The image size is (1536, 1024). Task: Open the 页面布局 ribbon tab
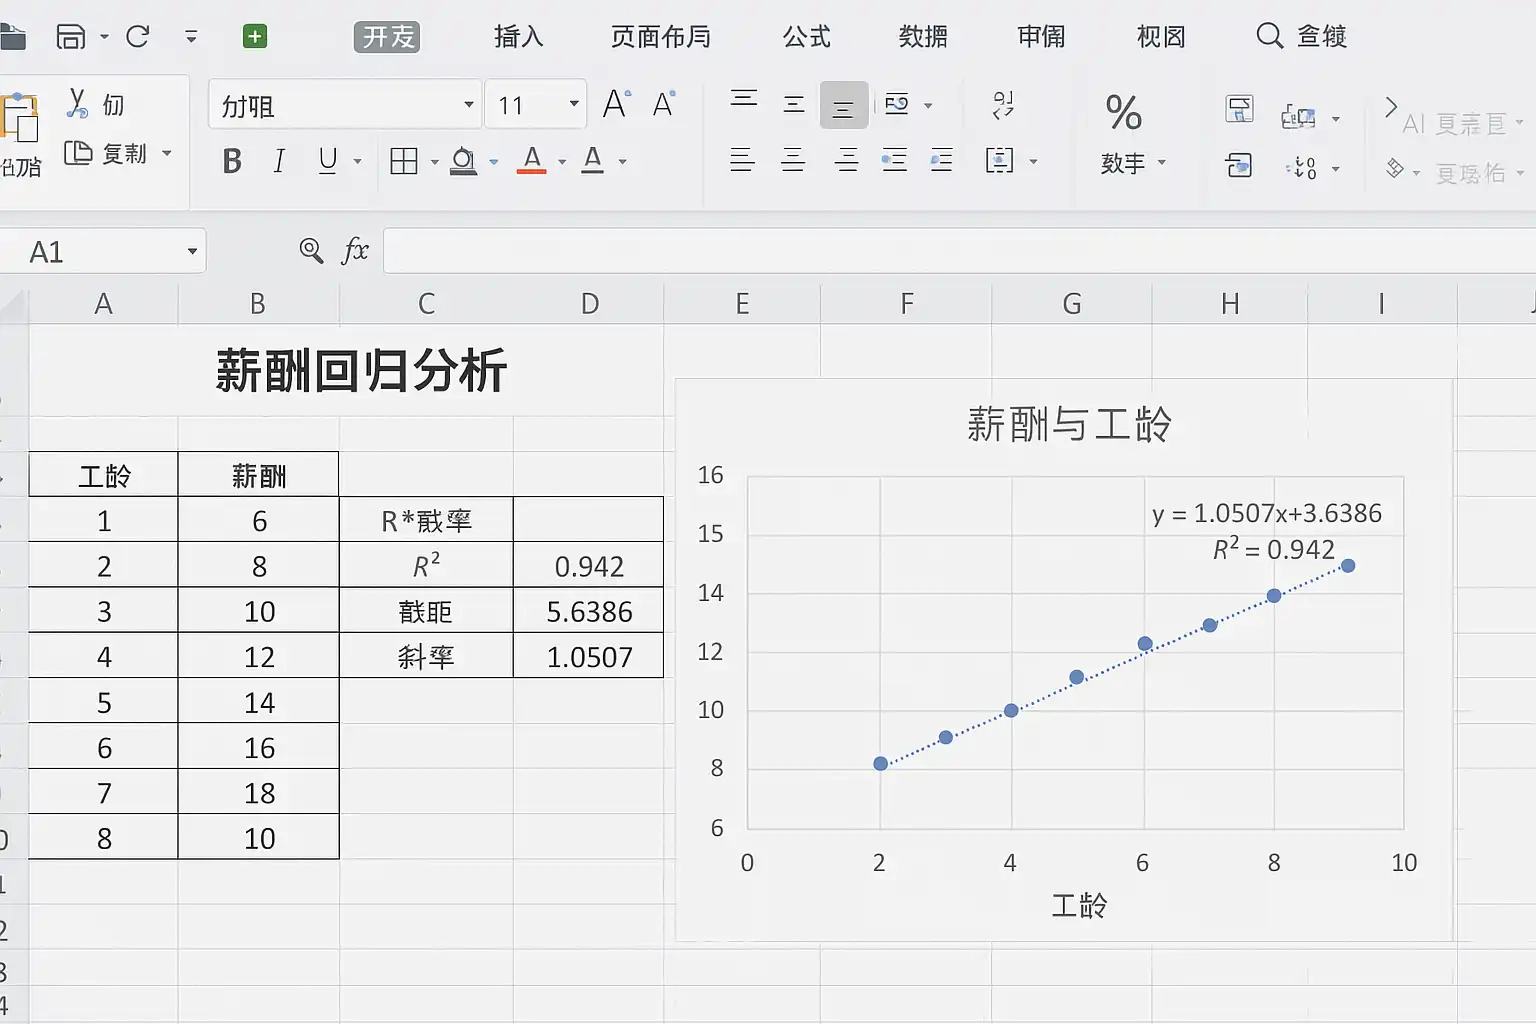[661, 37]
